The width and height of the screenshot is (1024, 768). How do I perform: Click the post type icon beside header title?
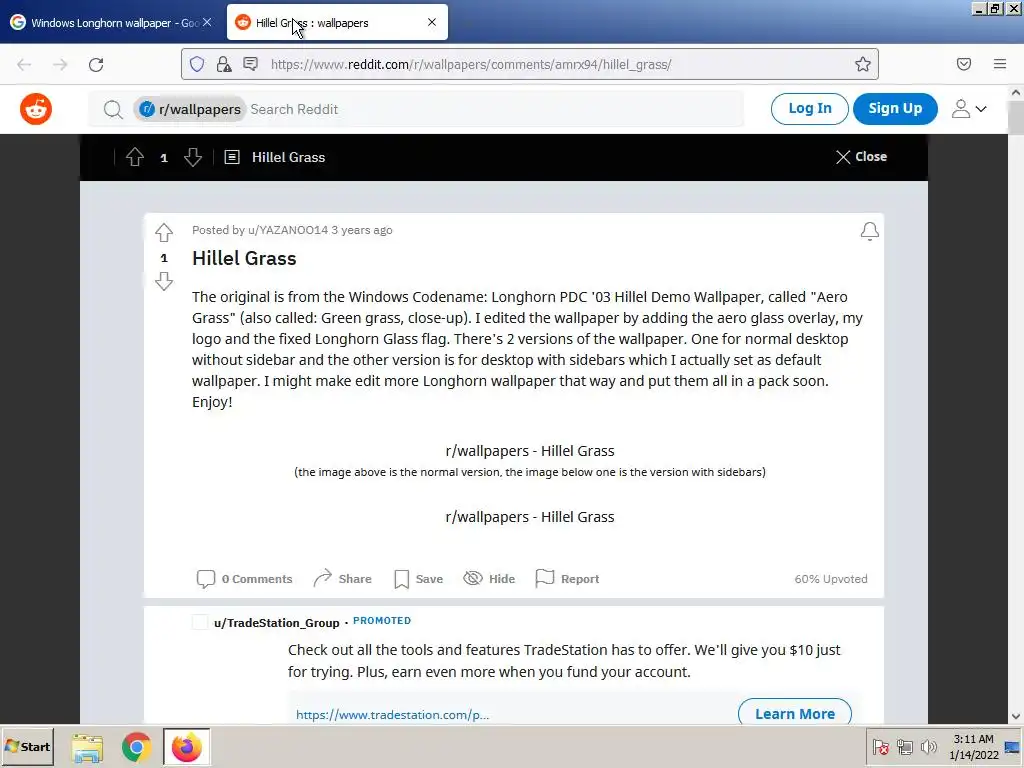click(232, 157)
